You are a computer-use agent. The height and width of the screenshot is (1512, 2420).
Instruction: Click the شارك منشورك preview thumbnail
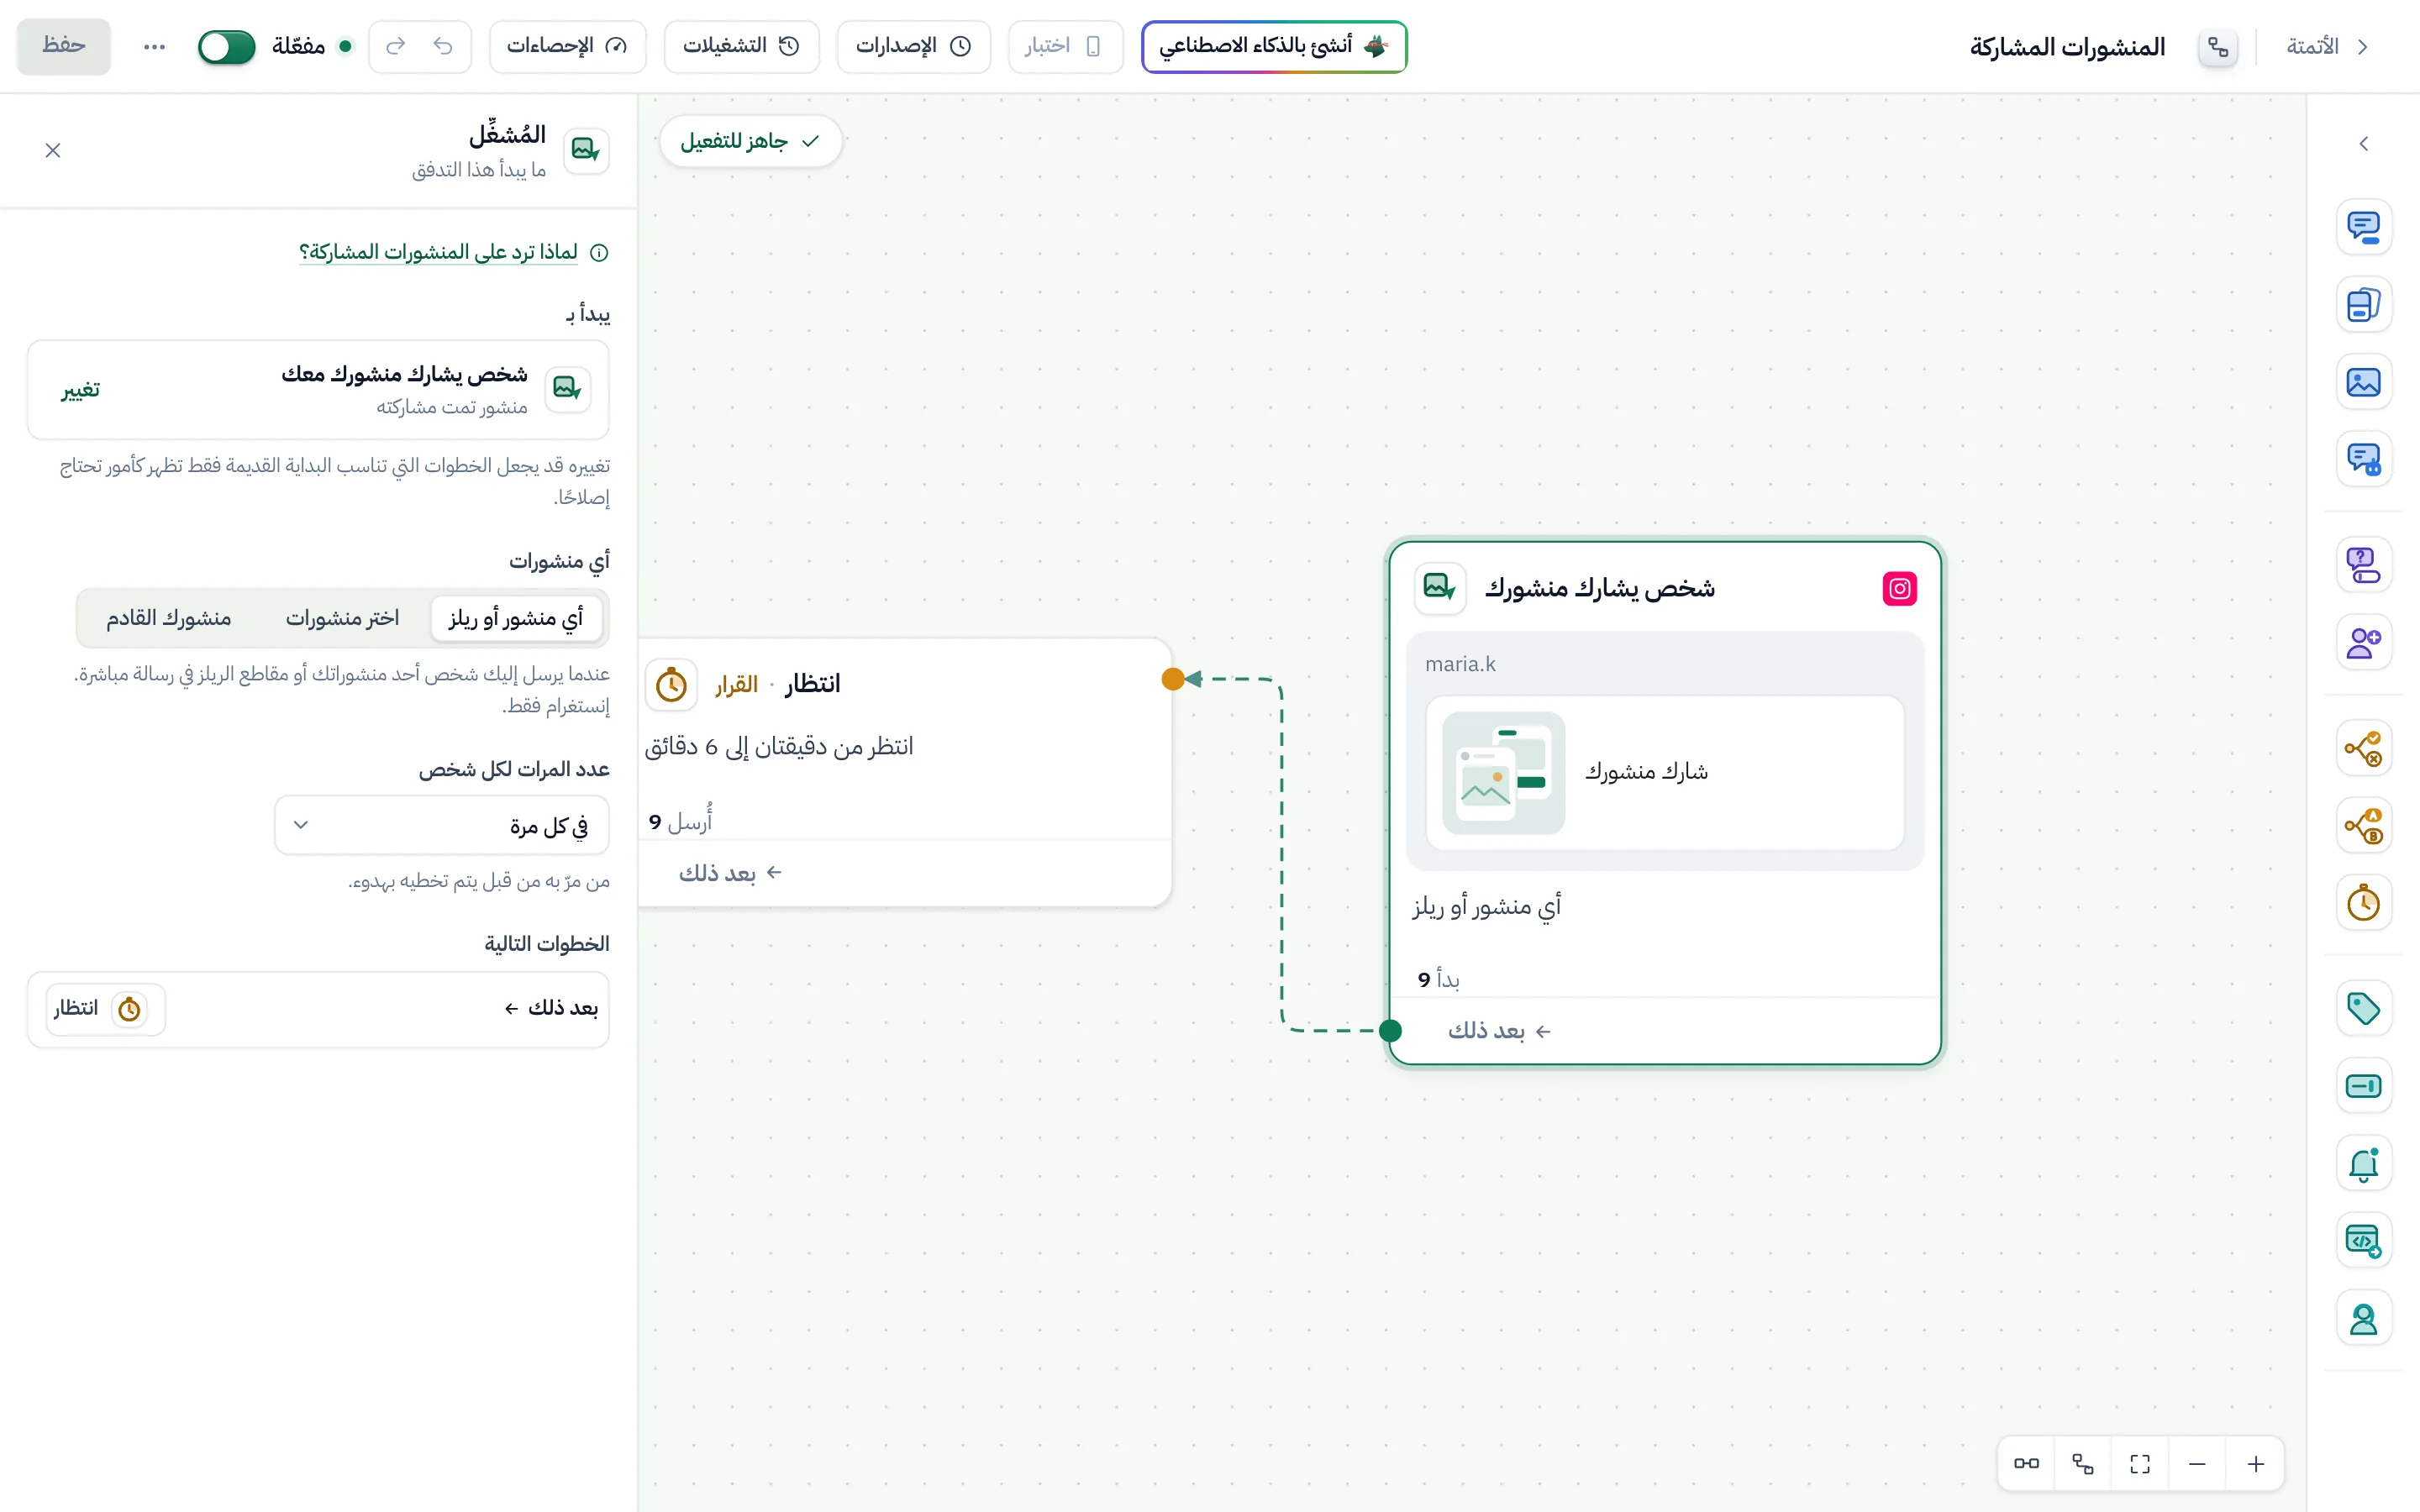point(1503,773)
